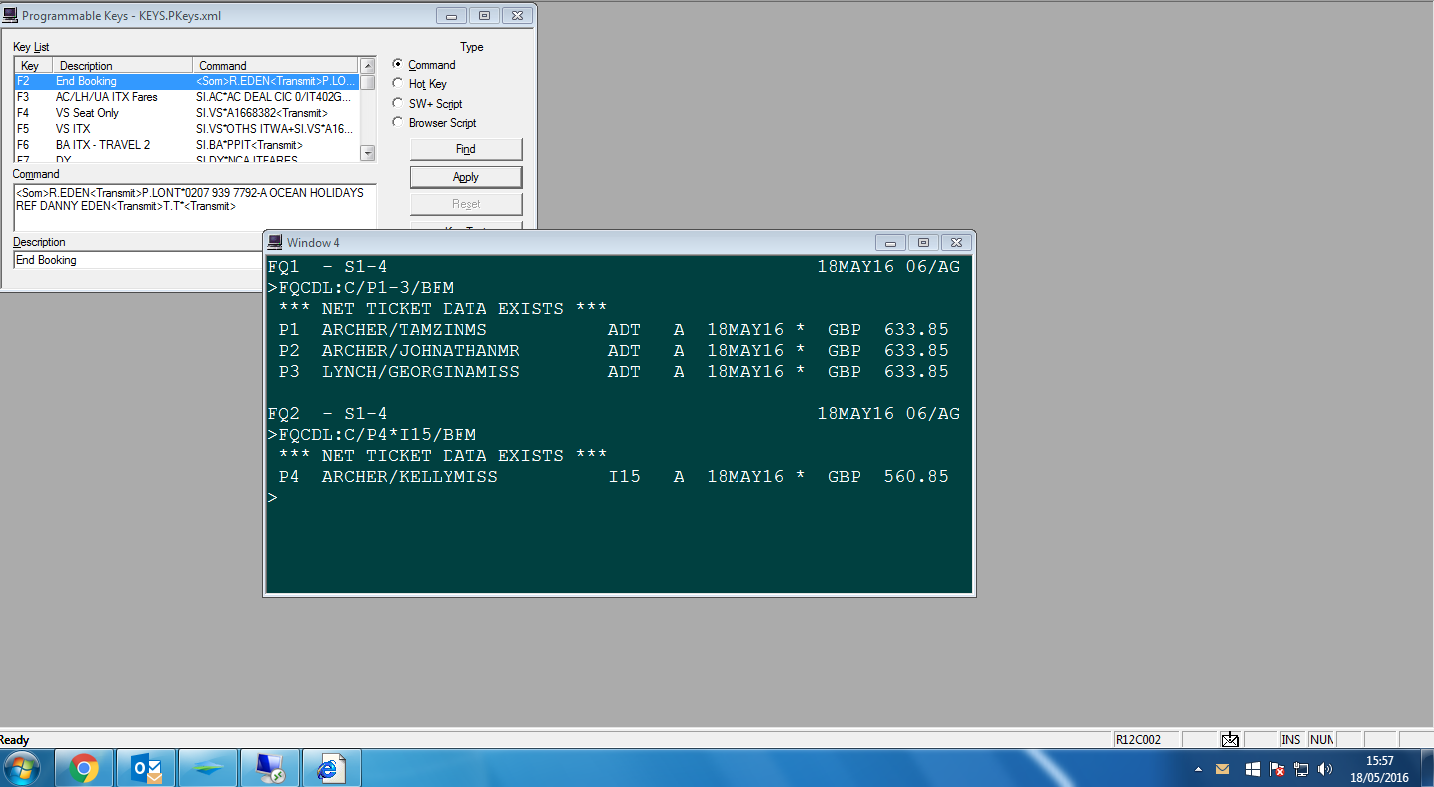Open the Windows Start menu orb

pyautogui.click(x=23, y=768)
